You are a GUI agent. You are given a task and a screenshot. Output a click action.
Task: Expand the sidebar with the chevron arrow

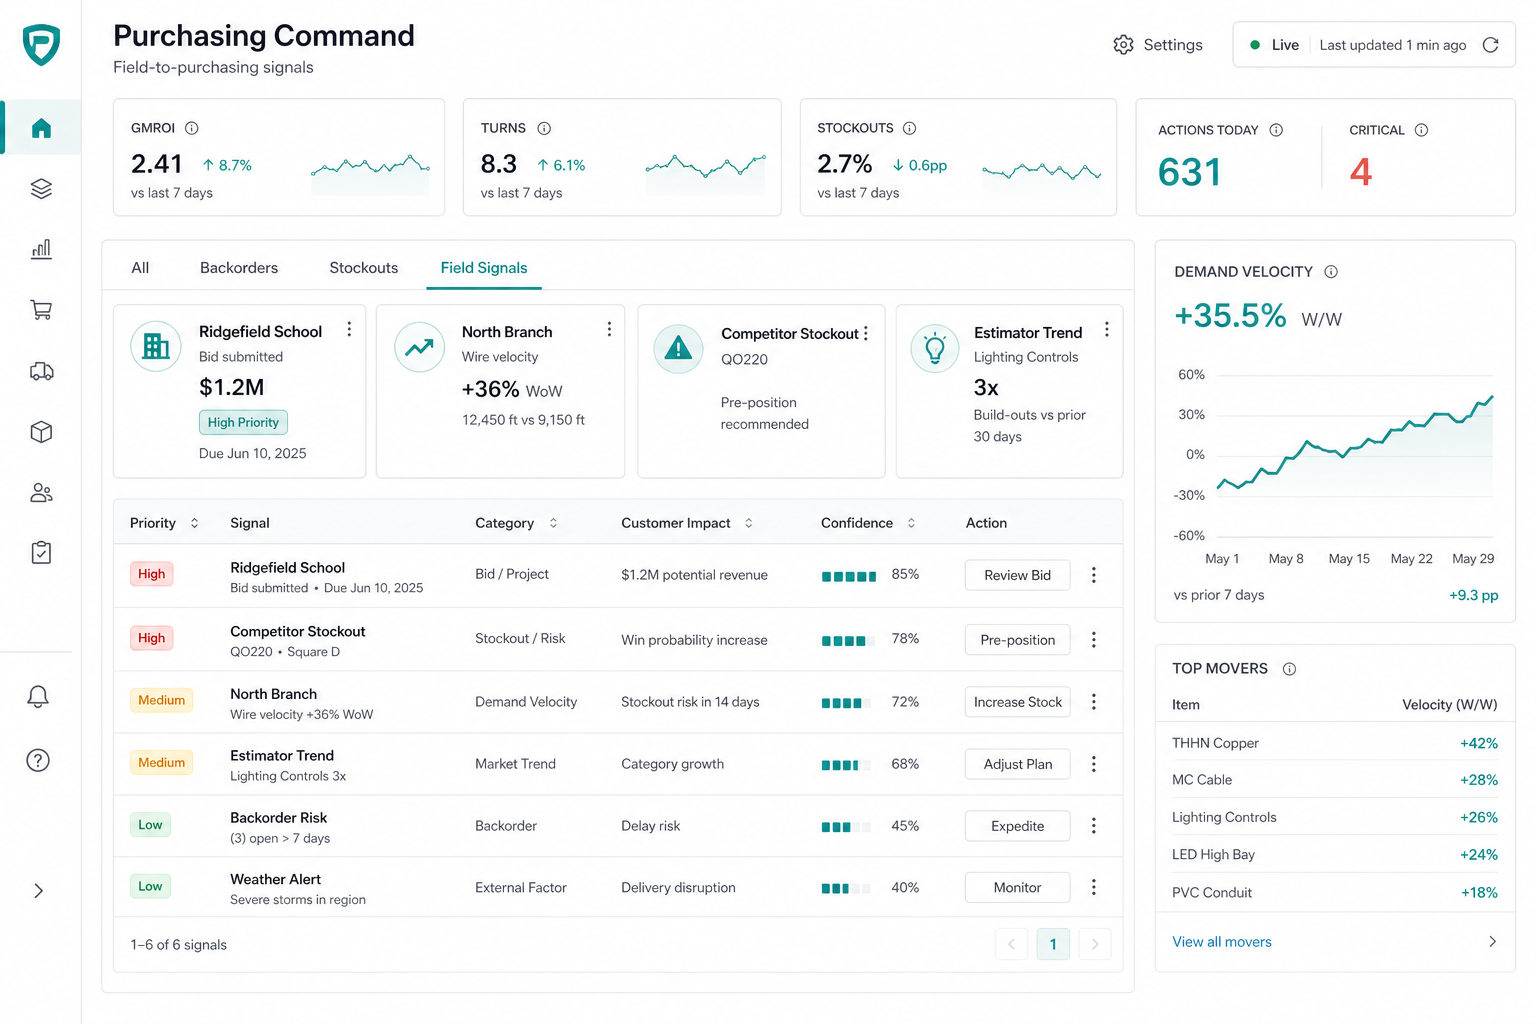[x=38, y=891]
